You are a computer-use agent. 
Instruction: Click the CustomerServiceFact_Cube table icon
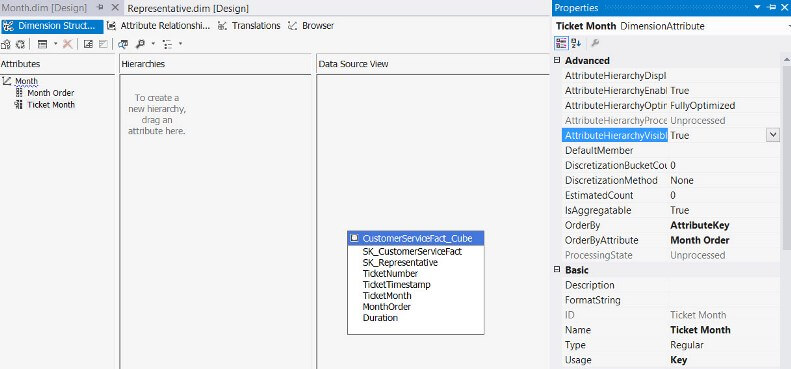tap(355, 238)
